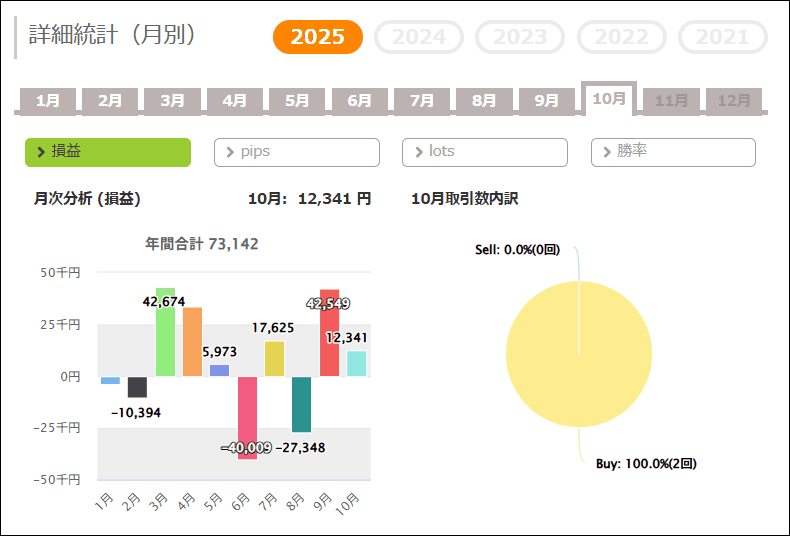This screenshot has height=536, width=790.
Task: Click the 10月 x-axis label under chart
Action: 349,504
